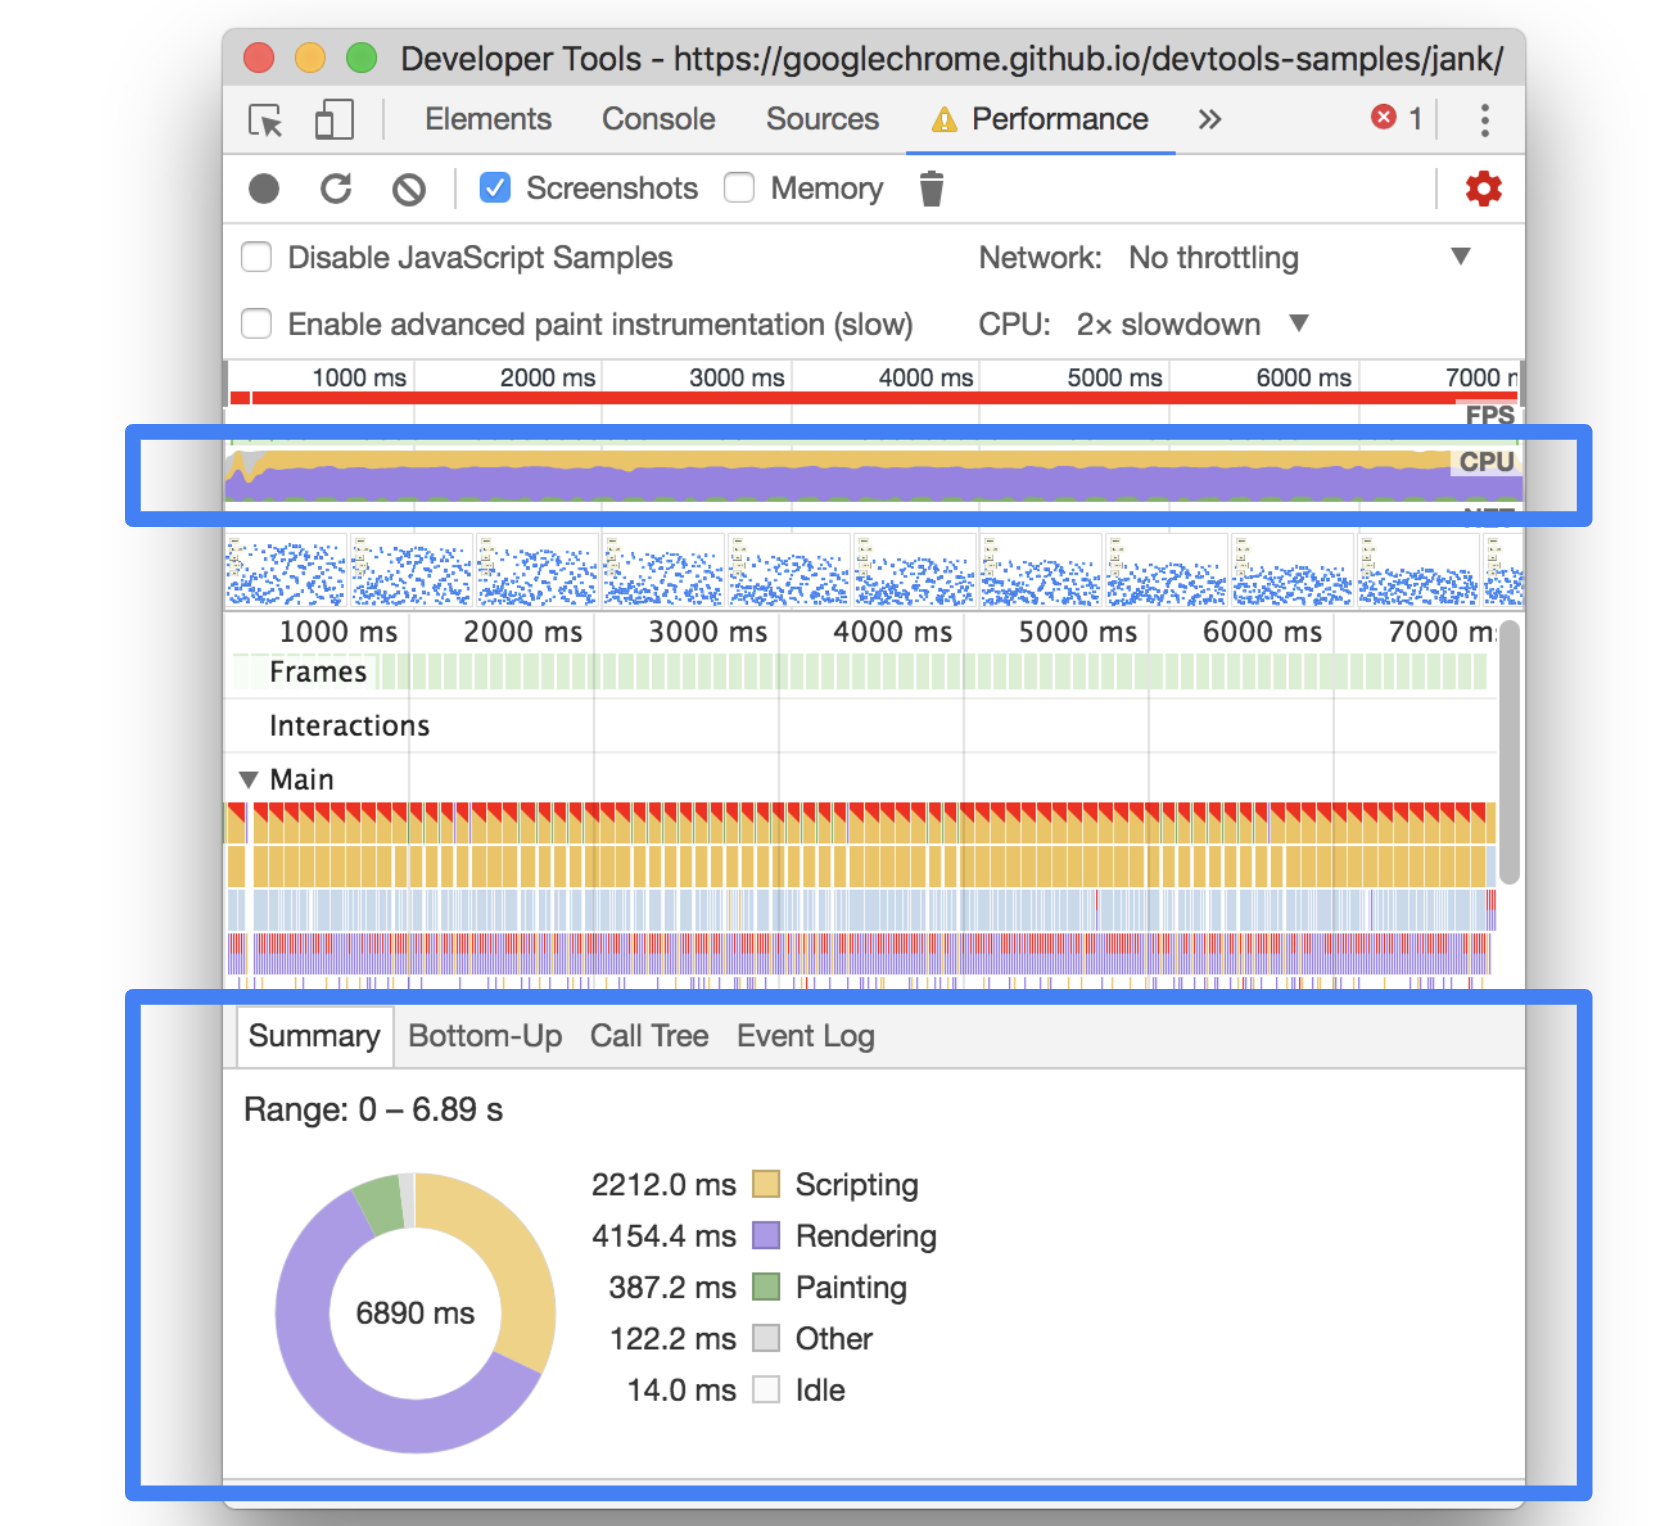Open the DevTools three-dot menu

(x=1485, y=120)
